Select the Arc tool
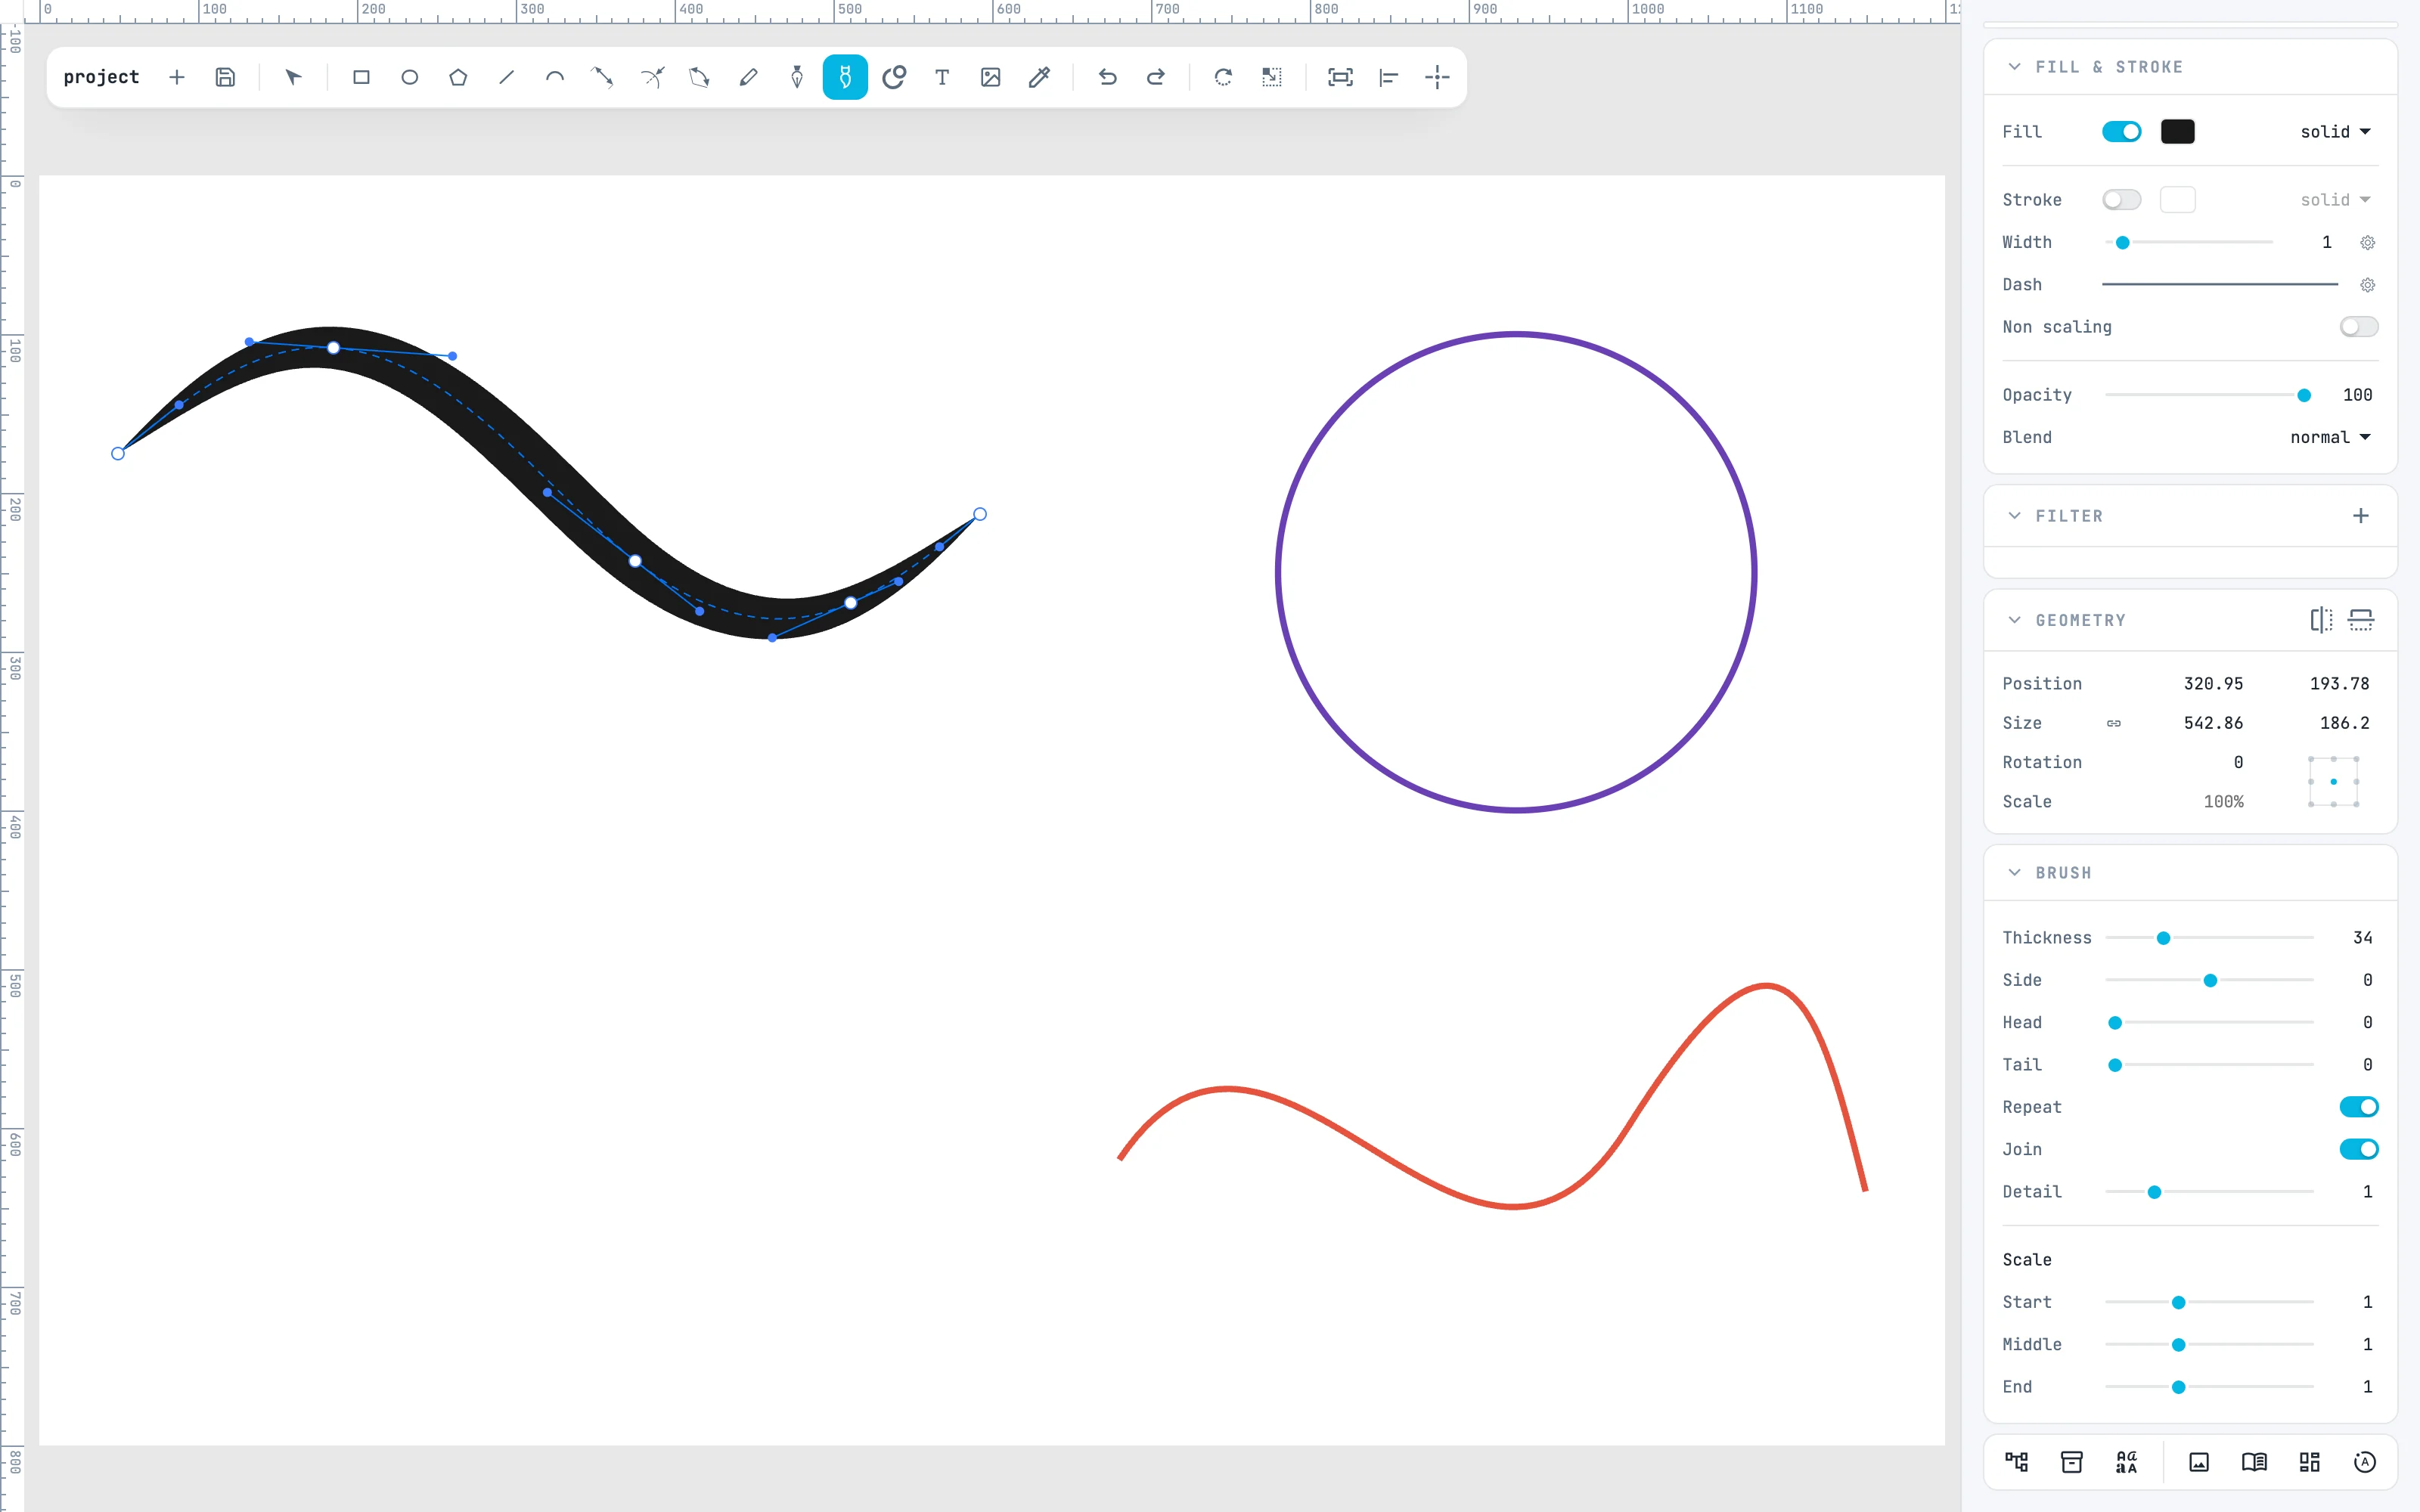 point(555,77)
